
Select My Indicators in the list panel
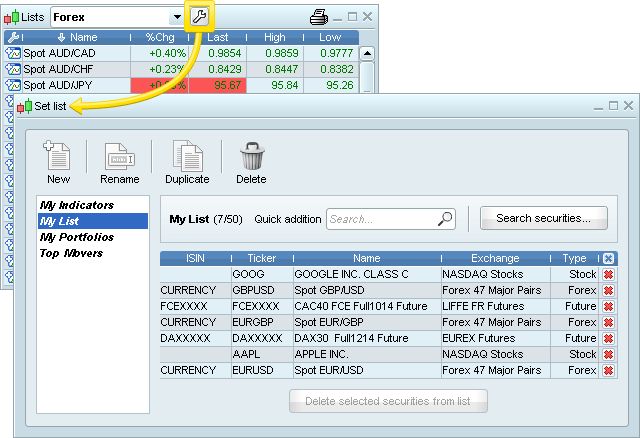coord(76,205)
